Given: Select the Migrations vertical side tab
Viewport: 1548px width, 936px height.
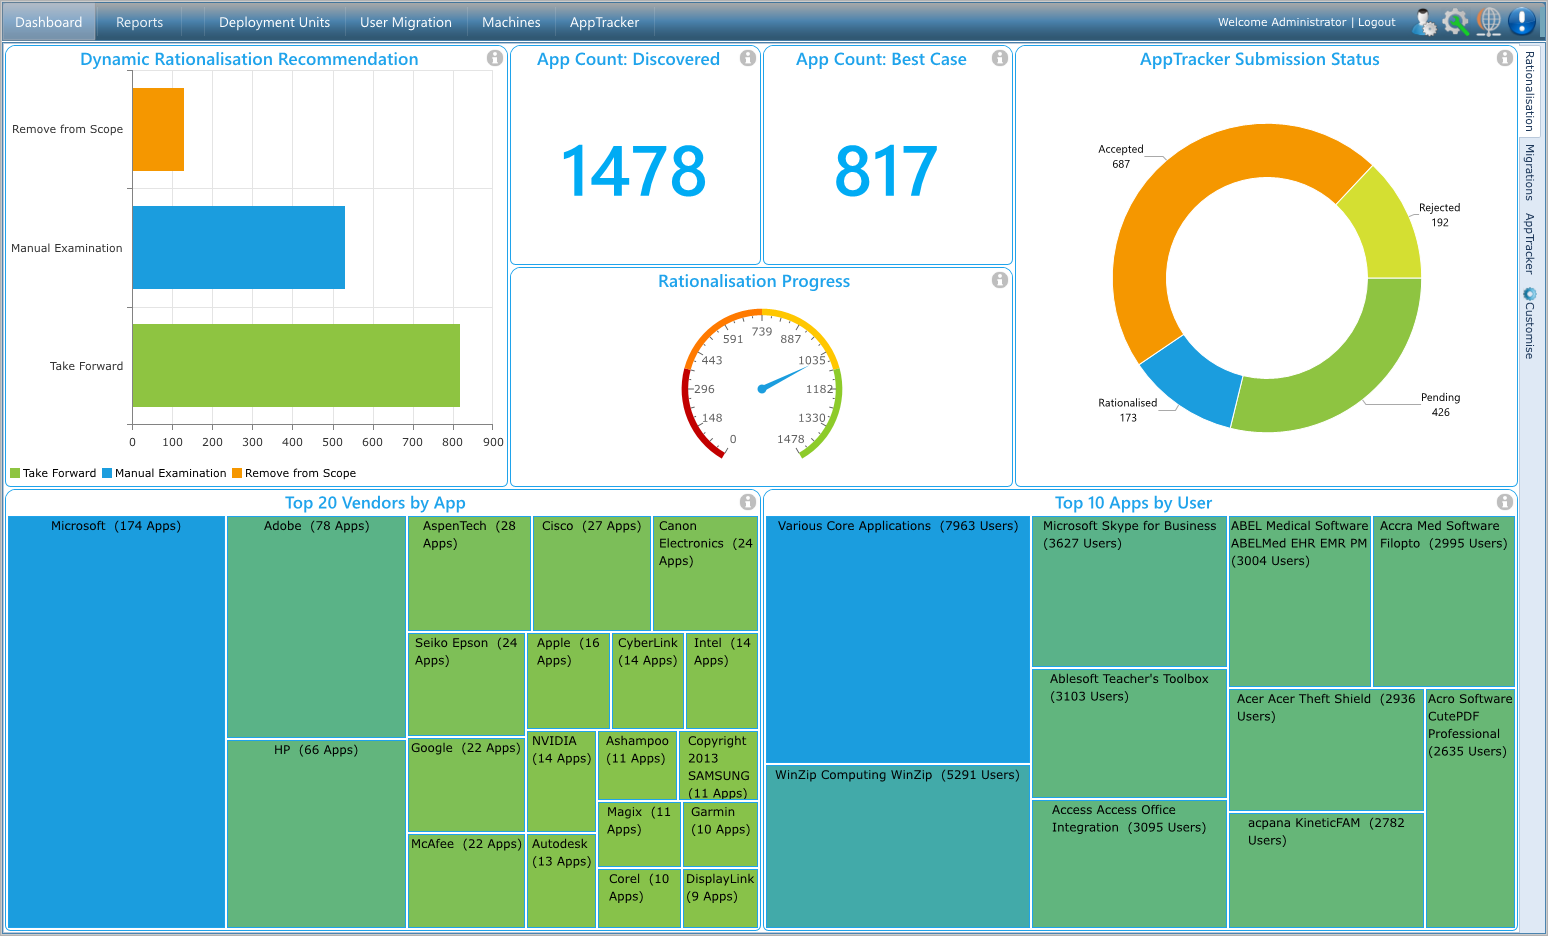Looking at the screenshot, I should tap(1529, 172).
